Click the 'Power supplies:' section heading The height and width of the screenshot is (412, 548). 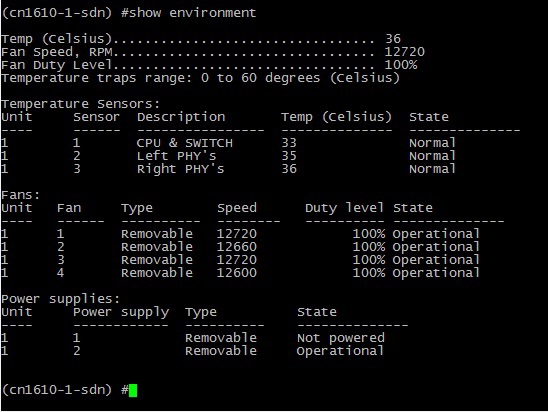point(60,299)
